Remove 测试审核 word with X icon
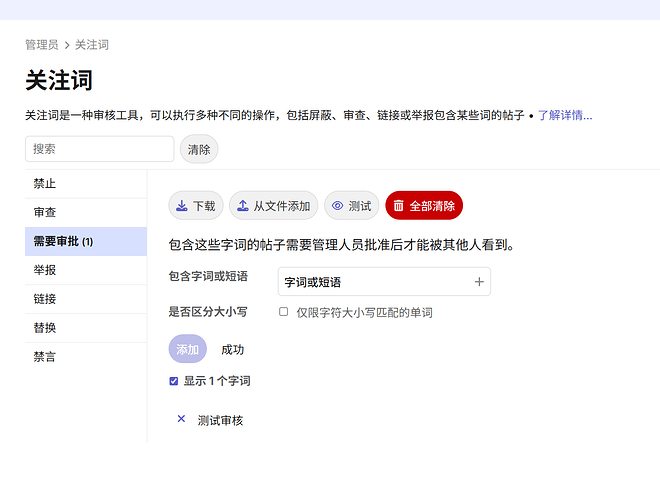 point(181,419)
